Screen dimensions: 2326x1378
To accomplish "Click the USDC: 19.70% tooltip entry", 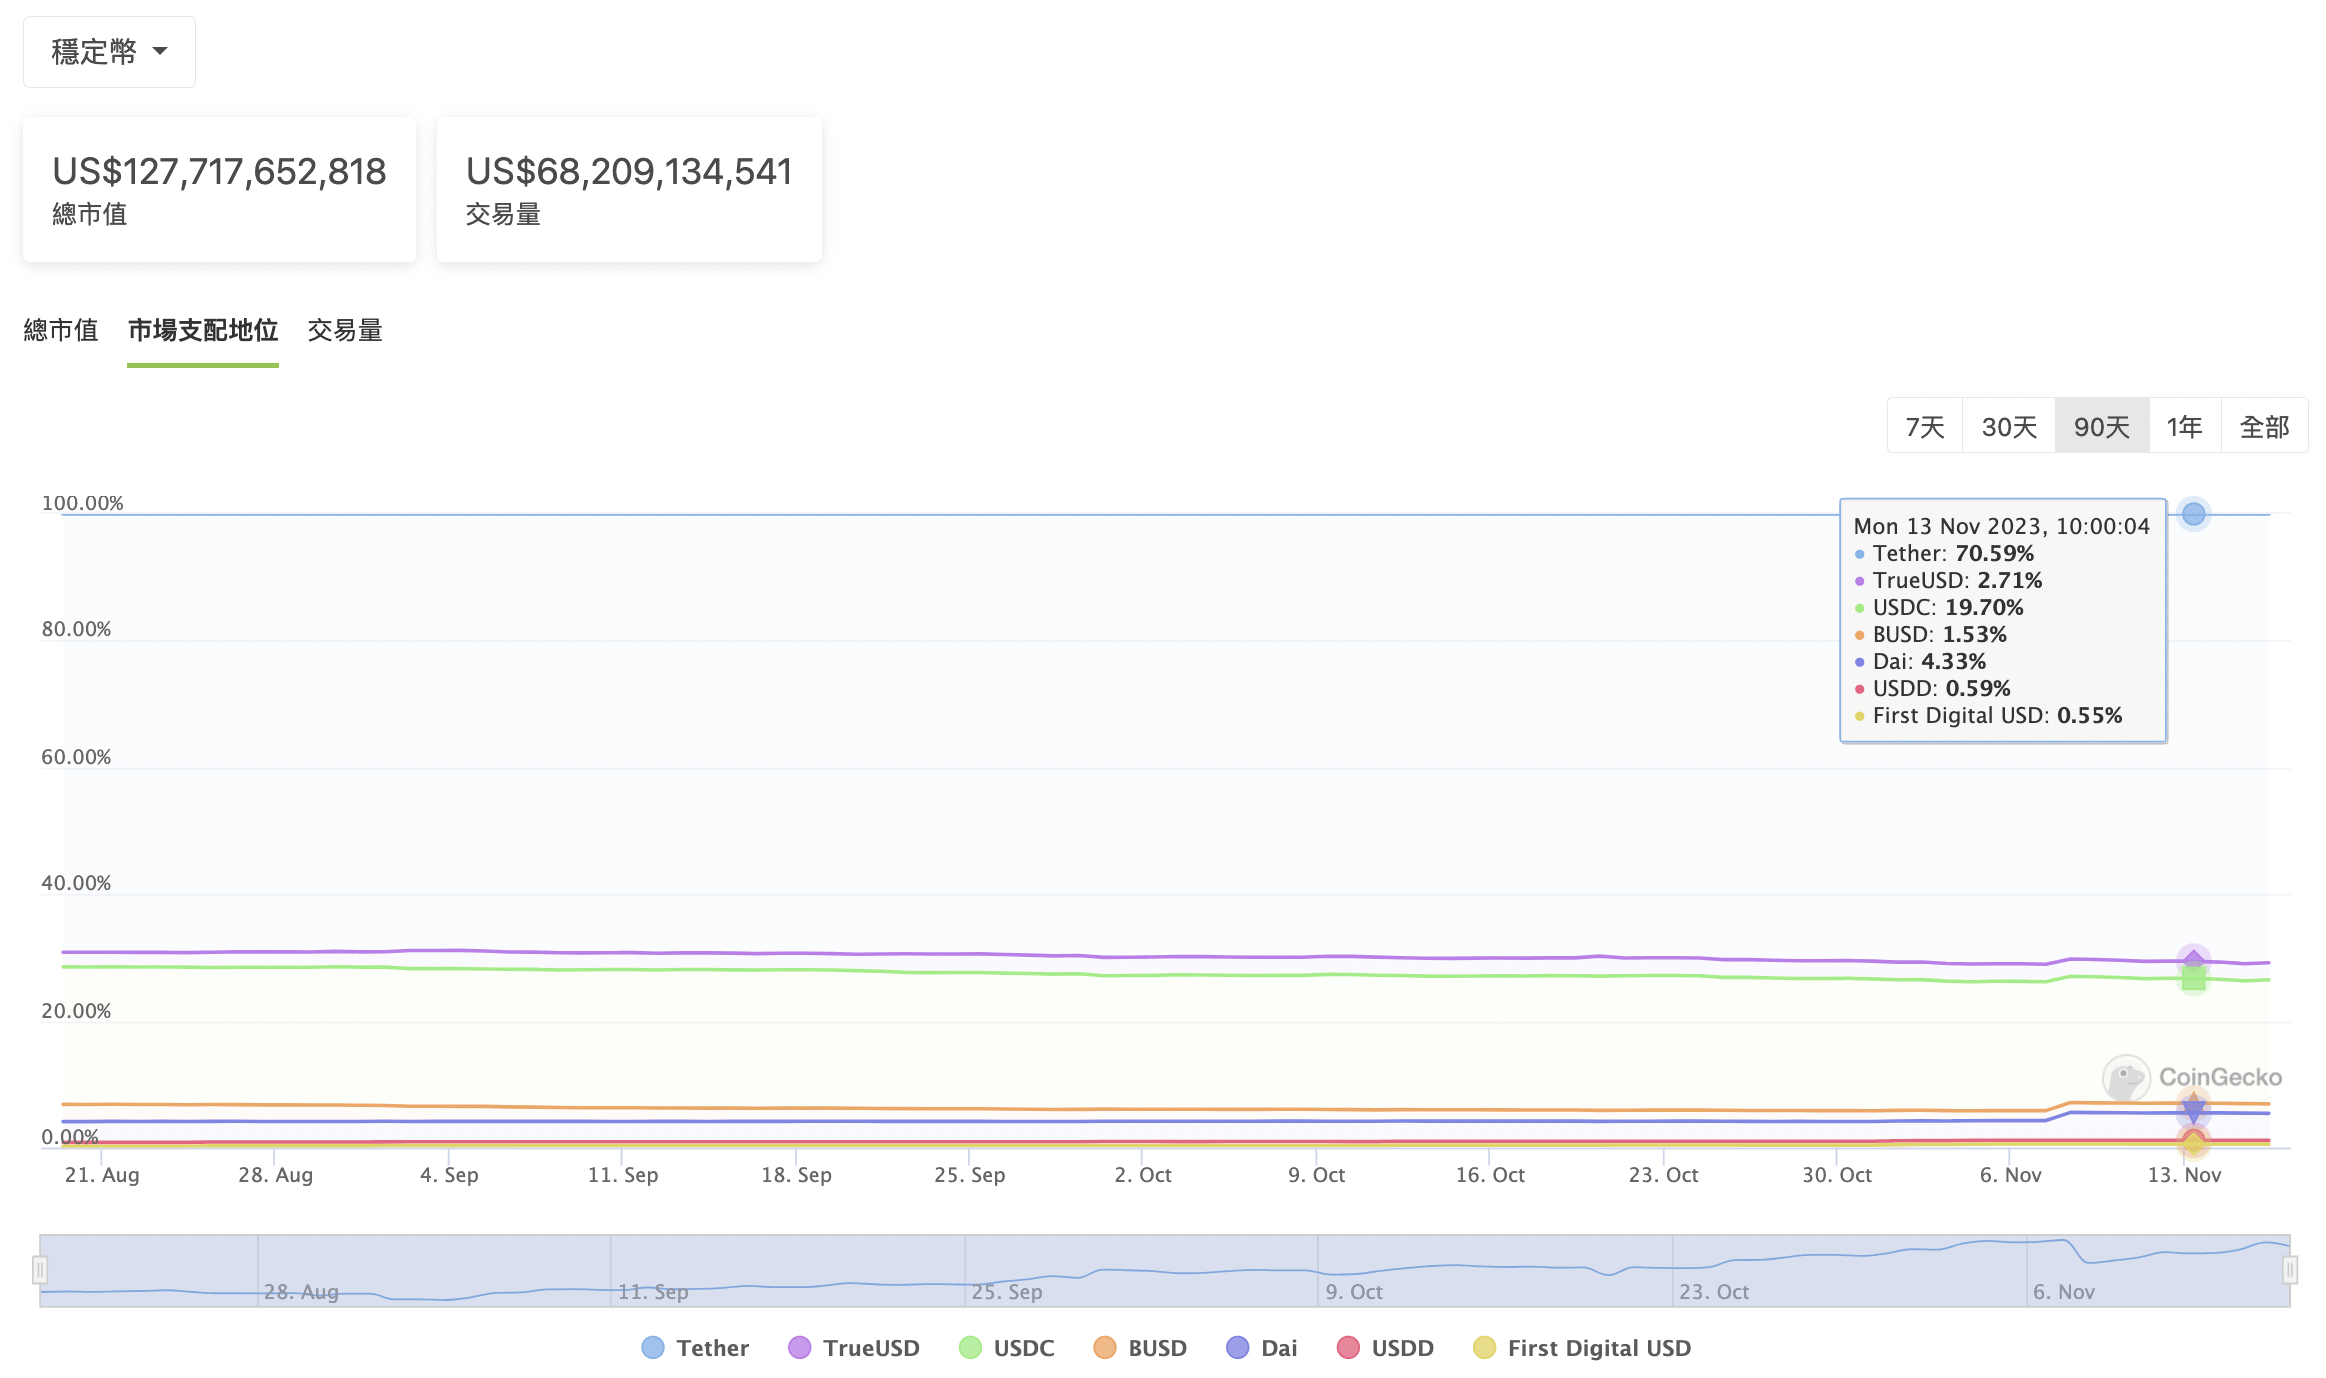I will [x=1939, y=607].
